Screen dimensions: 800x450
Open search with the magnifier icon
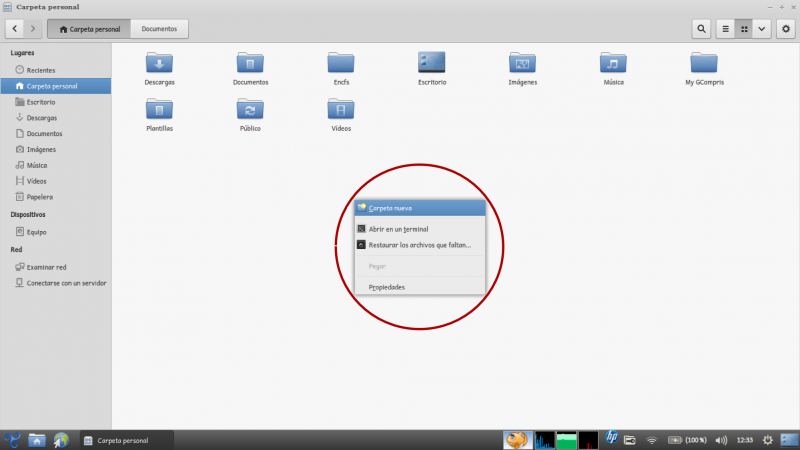[x=702, y=29]
